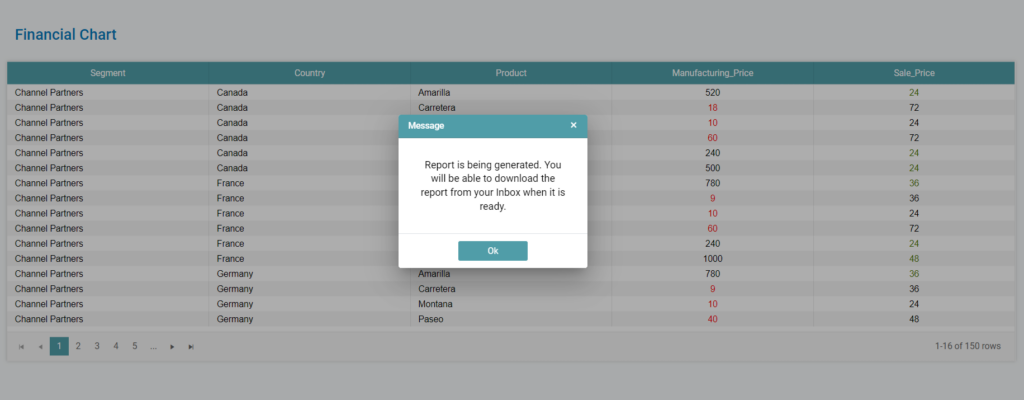
Task: Select the Montana product cell
Action: 435,304
